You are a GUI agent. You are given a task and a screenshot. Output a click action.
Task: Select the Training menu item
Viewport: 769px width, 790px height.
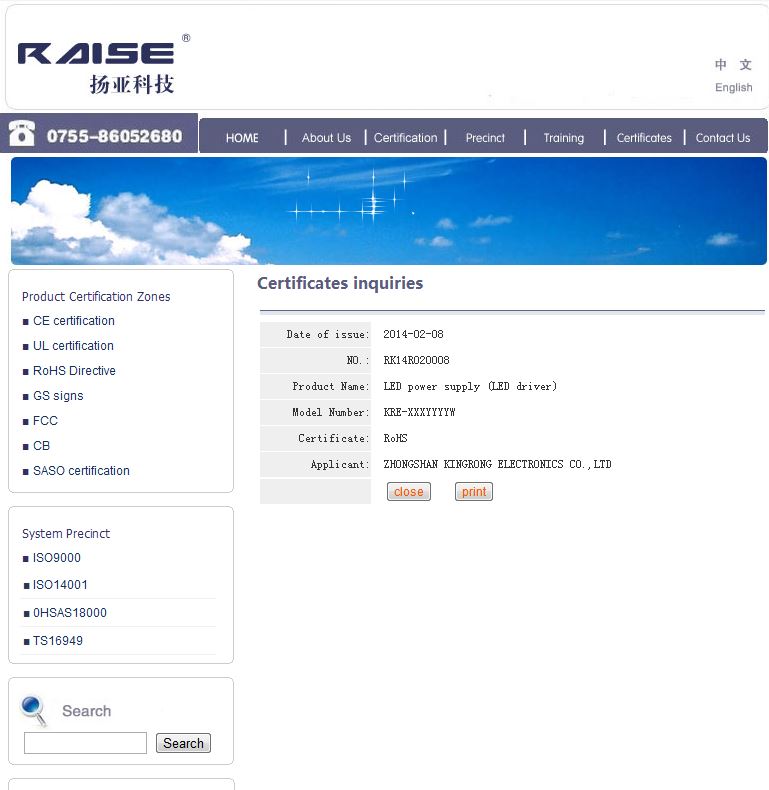pyautogui.click(x=563, y=138)
